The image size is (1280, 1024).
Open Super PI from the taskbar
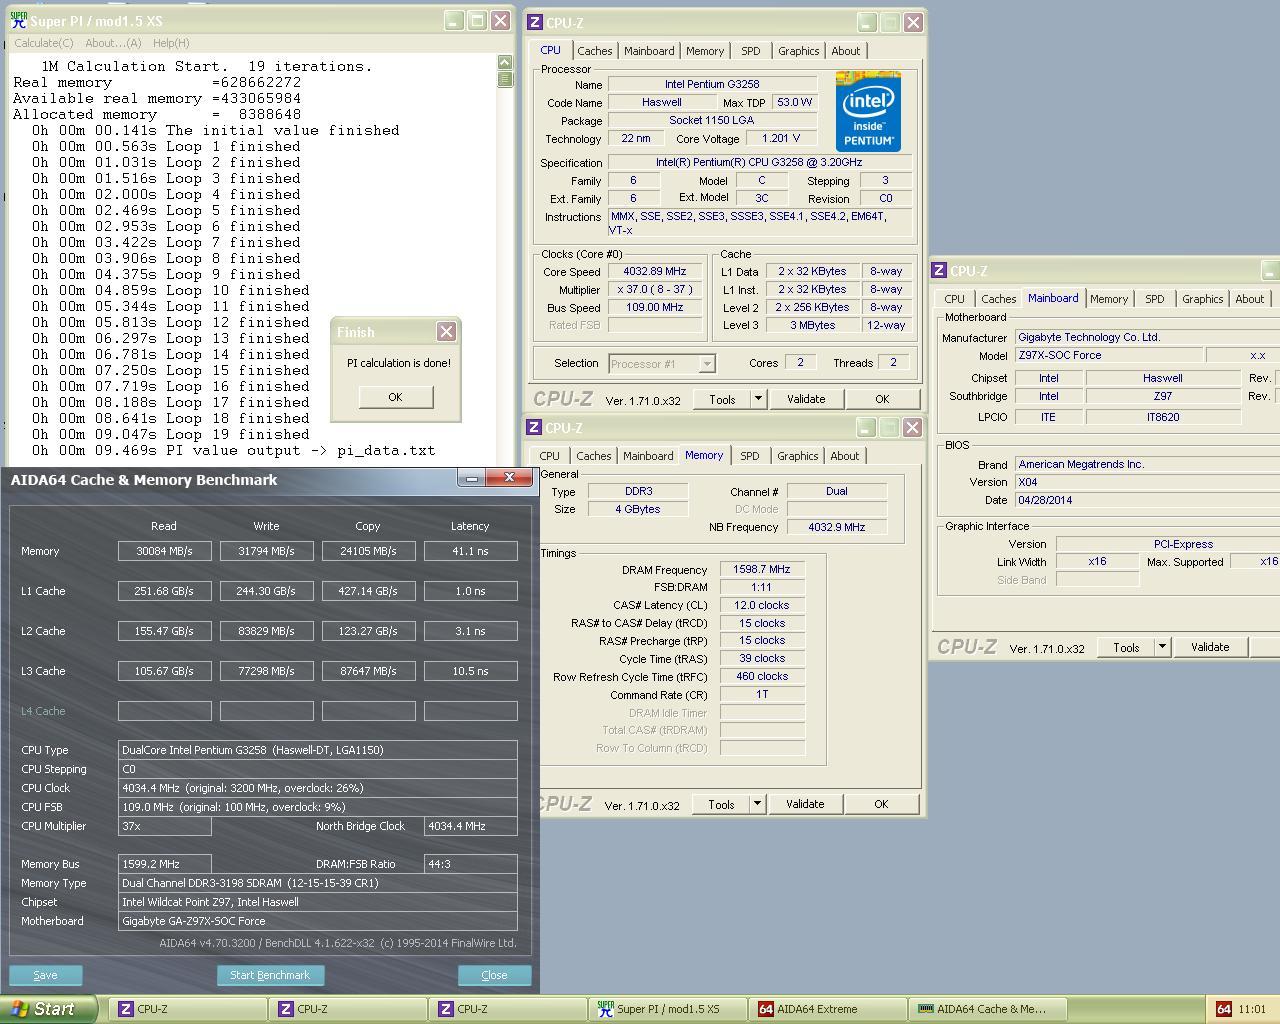(667, 1009)
